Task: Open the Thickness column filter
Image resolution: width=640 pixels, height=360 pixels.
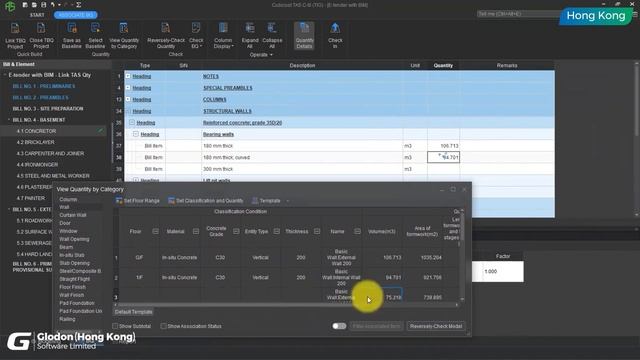Action: pos(317,231)
